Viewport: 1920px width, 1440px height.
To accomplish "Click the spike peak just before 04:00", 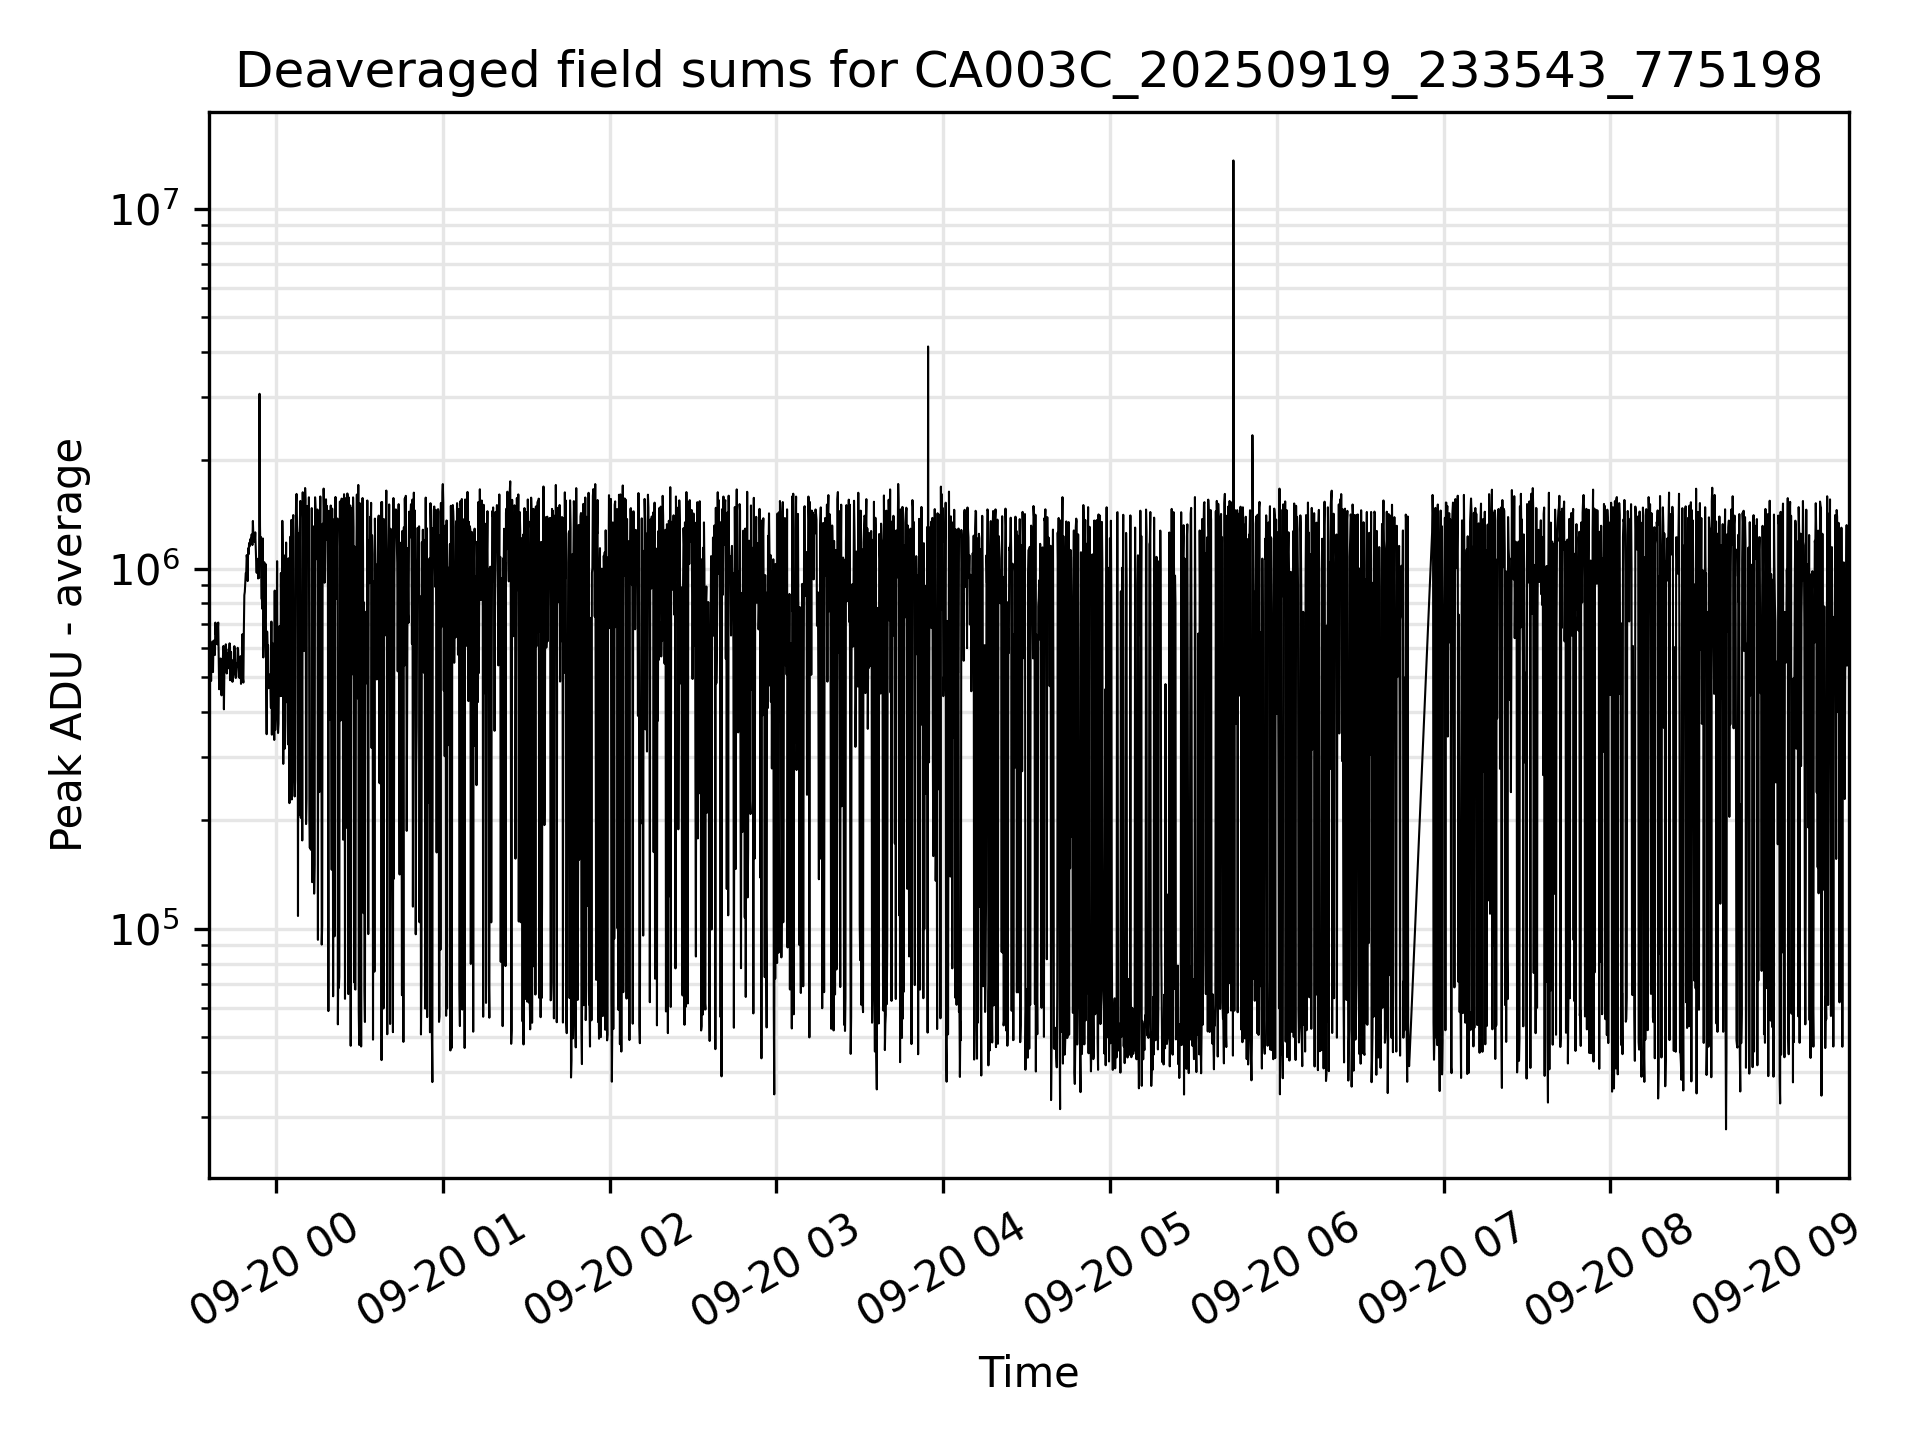I will [x=928, y=348].
